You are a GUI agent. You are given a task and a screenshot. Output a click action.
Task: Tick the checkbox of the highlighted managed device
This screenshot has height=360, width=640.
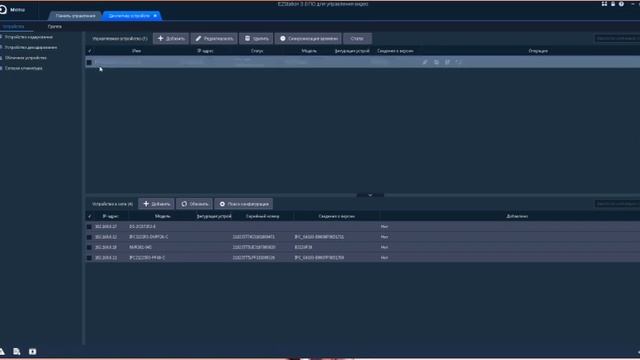coord(89,62)
